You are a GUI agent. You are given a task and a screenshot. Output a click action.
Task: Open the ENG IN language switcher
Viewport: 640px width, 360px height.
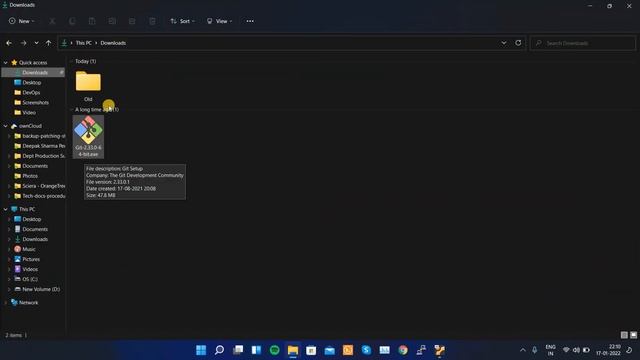(550, 350)
